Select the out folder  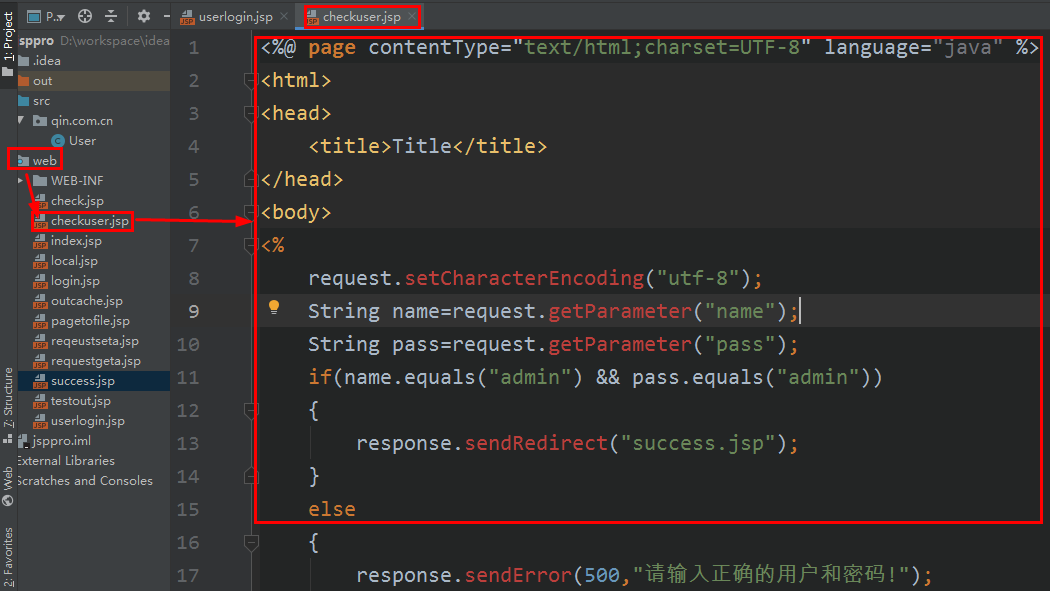coord(42,81)
